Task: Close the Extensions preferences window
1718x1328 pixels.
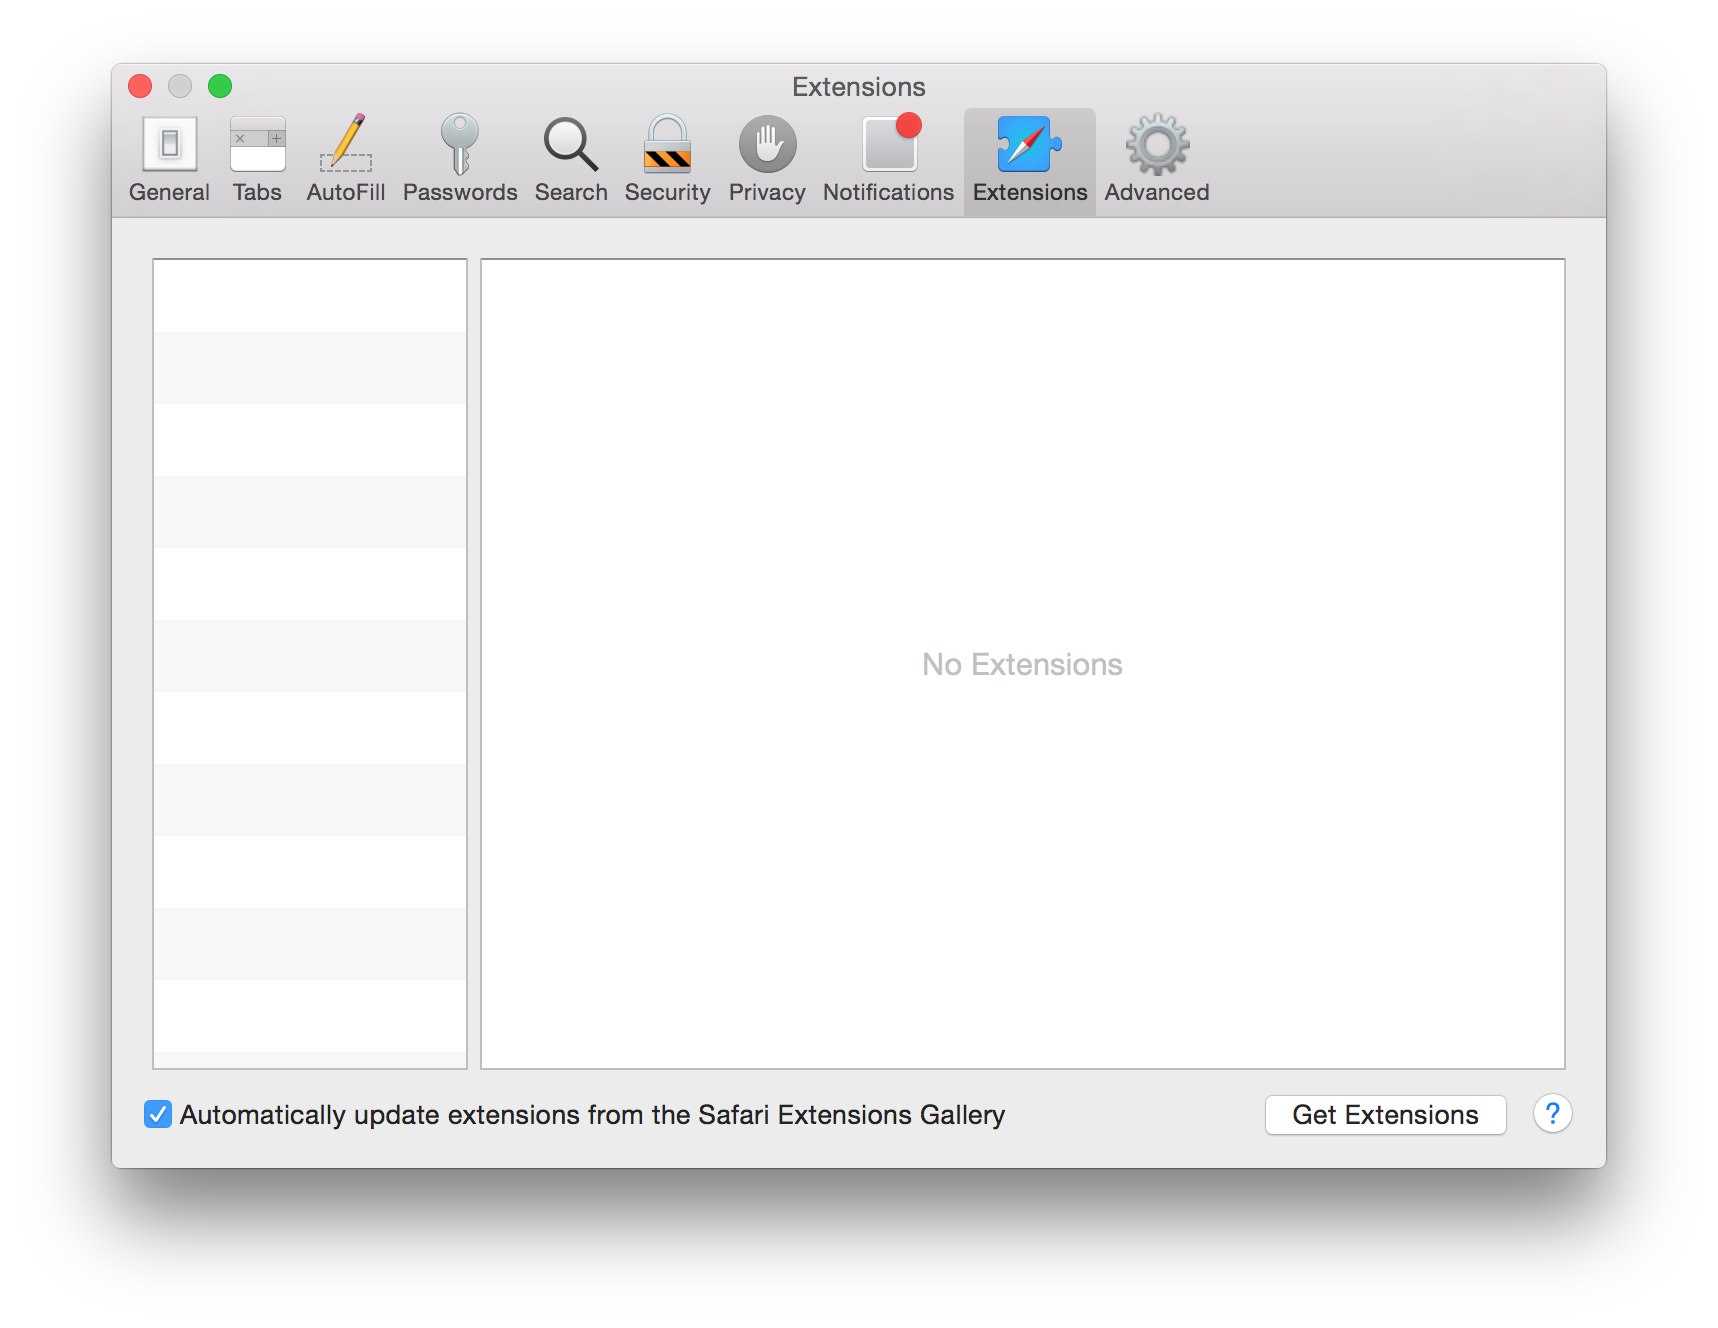Action: (140, 86)
